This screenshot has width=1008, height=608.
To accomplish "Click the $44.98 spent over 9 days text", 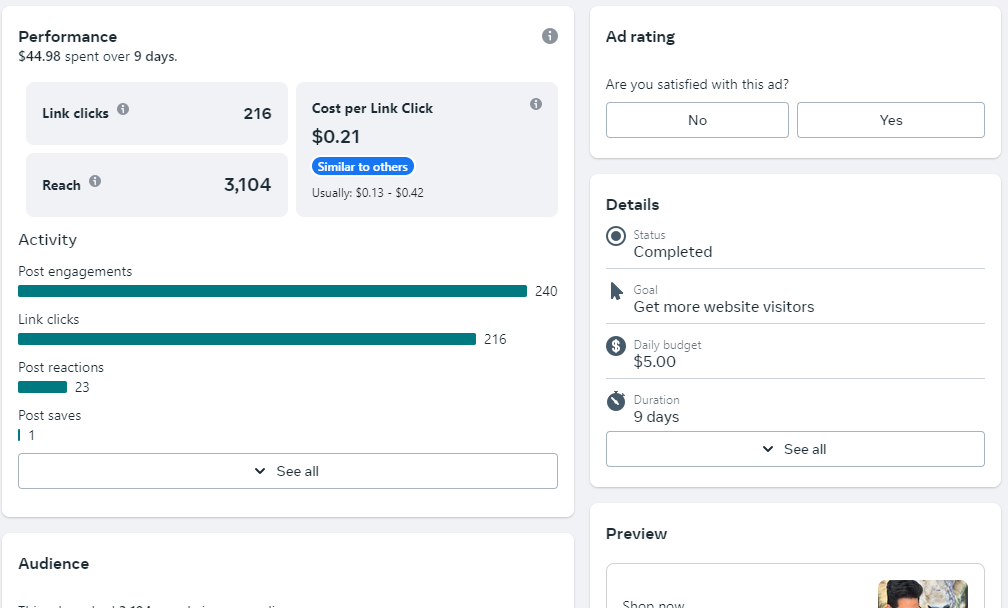I will pyautogui.click(x=98, y=57).
